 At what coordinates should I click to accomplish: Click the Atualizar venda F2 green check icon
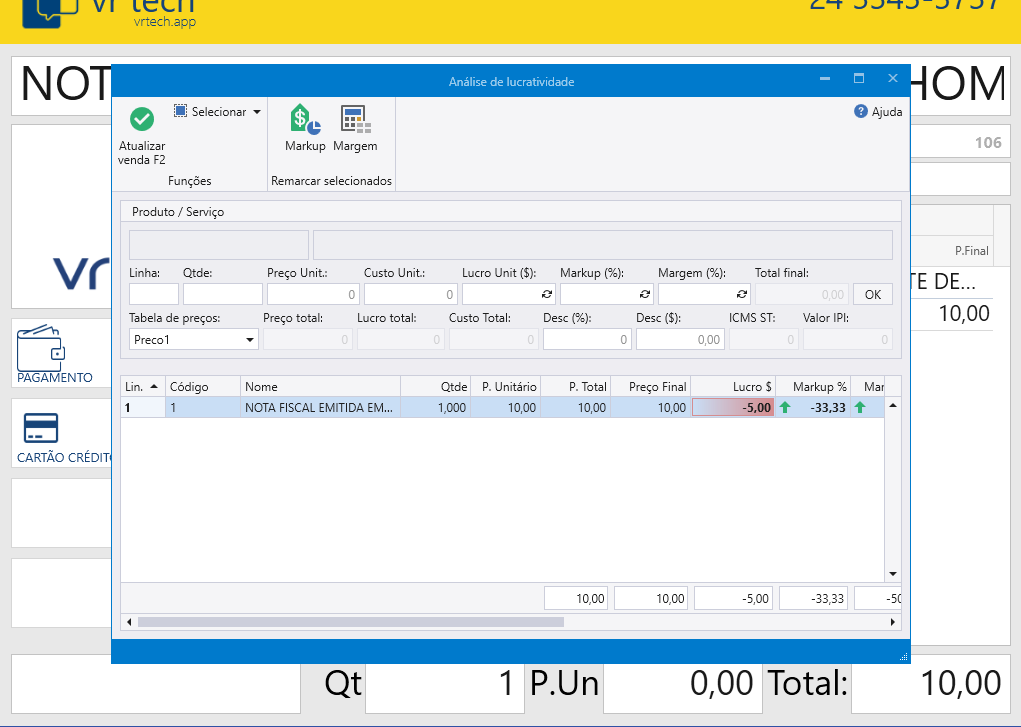[x=142, y=119]
